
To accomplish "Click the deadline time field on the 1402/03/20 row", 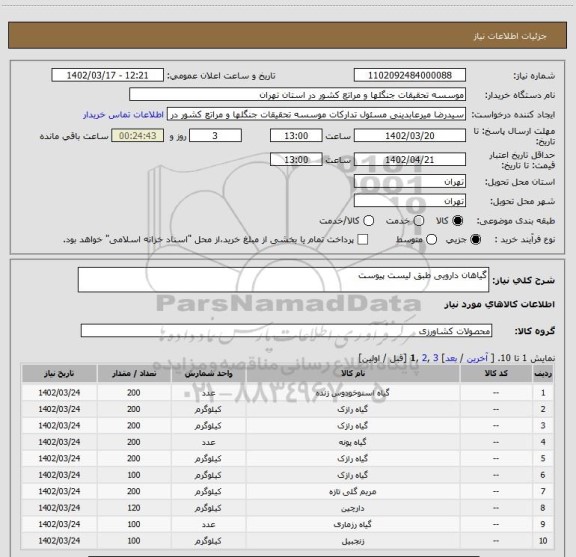I will tap(296, 136).
